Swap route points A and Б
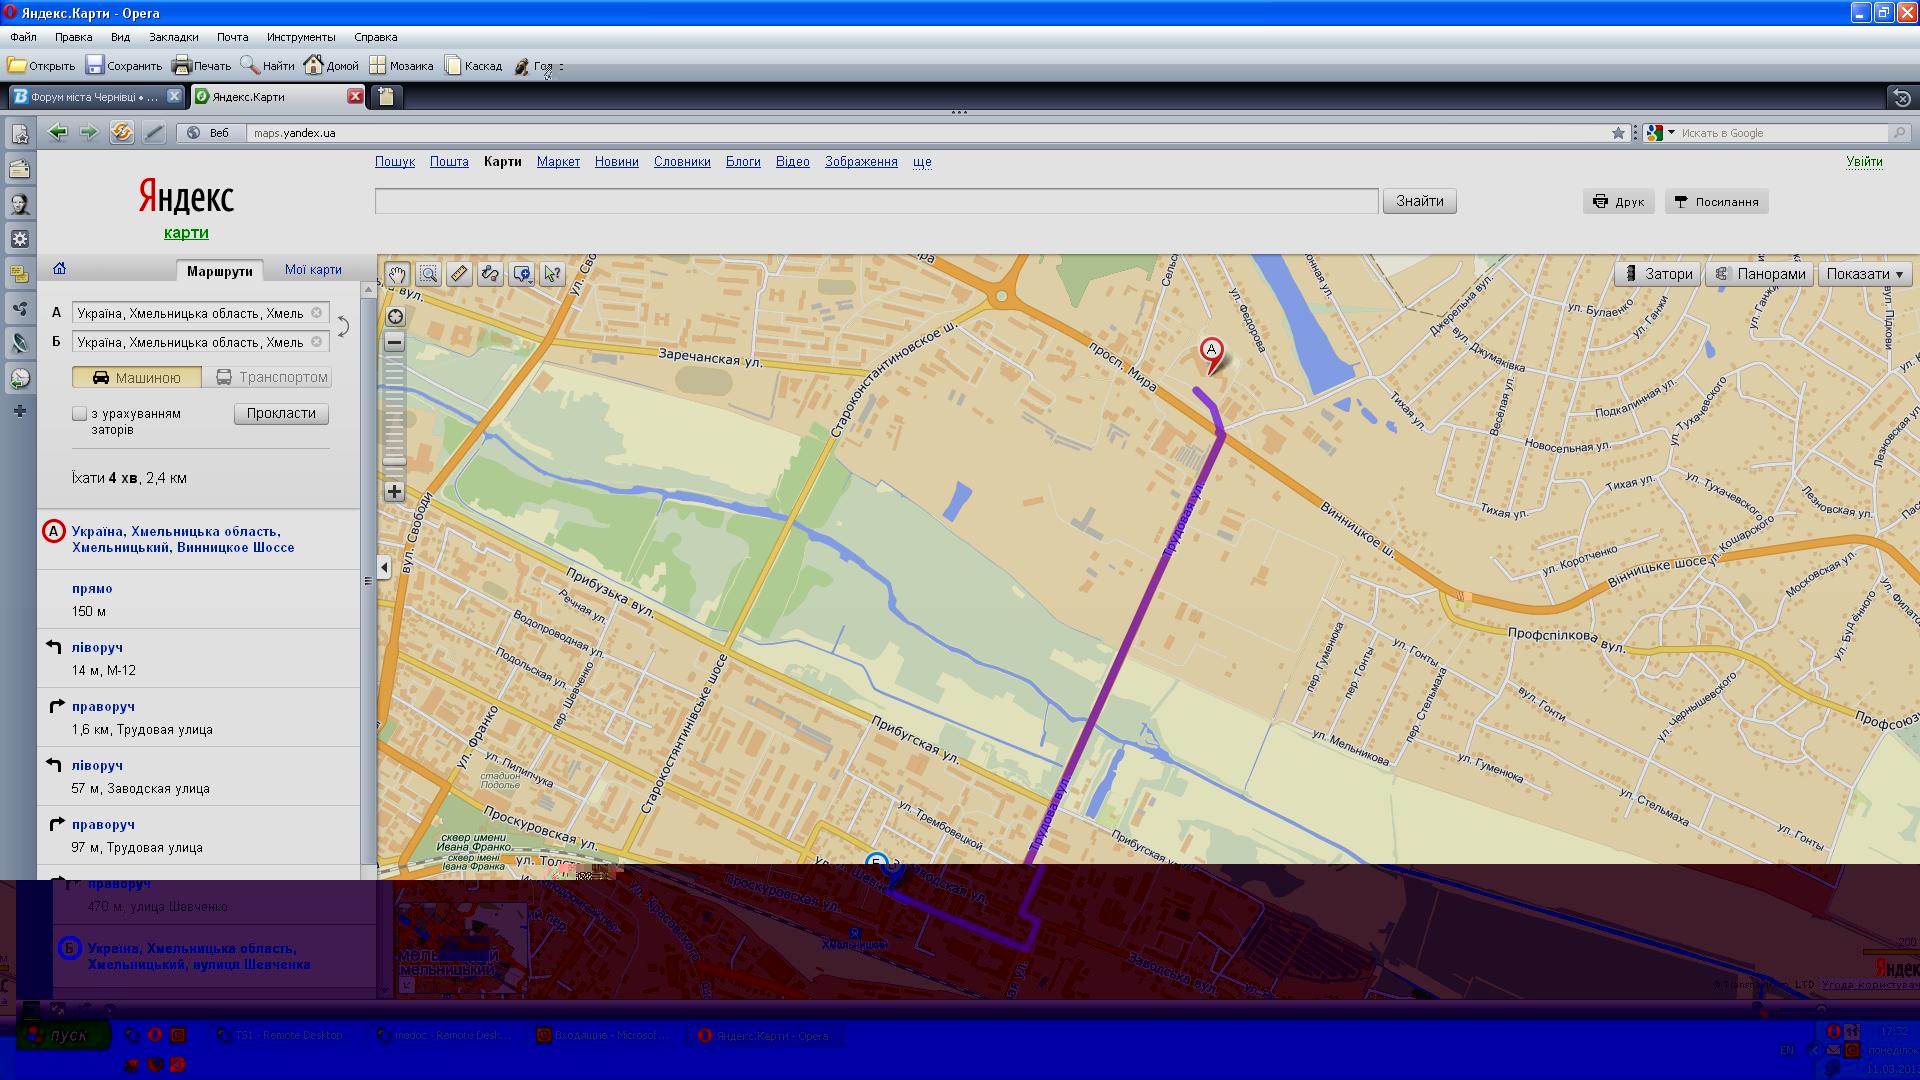 343,327
